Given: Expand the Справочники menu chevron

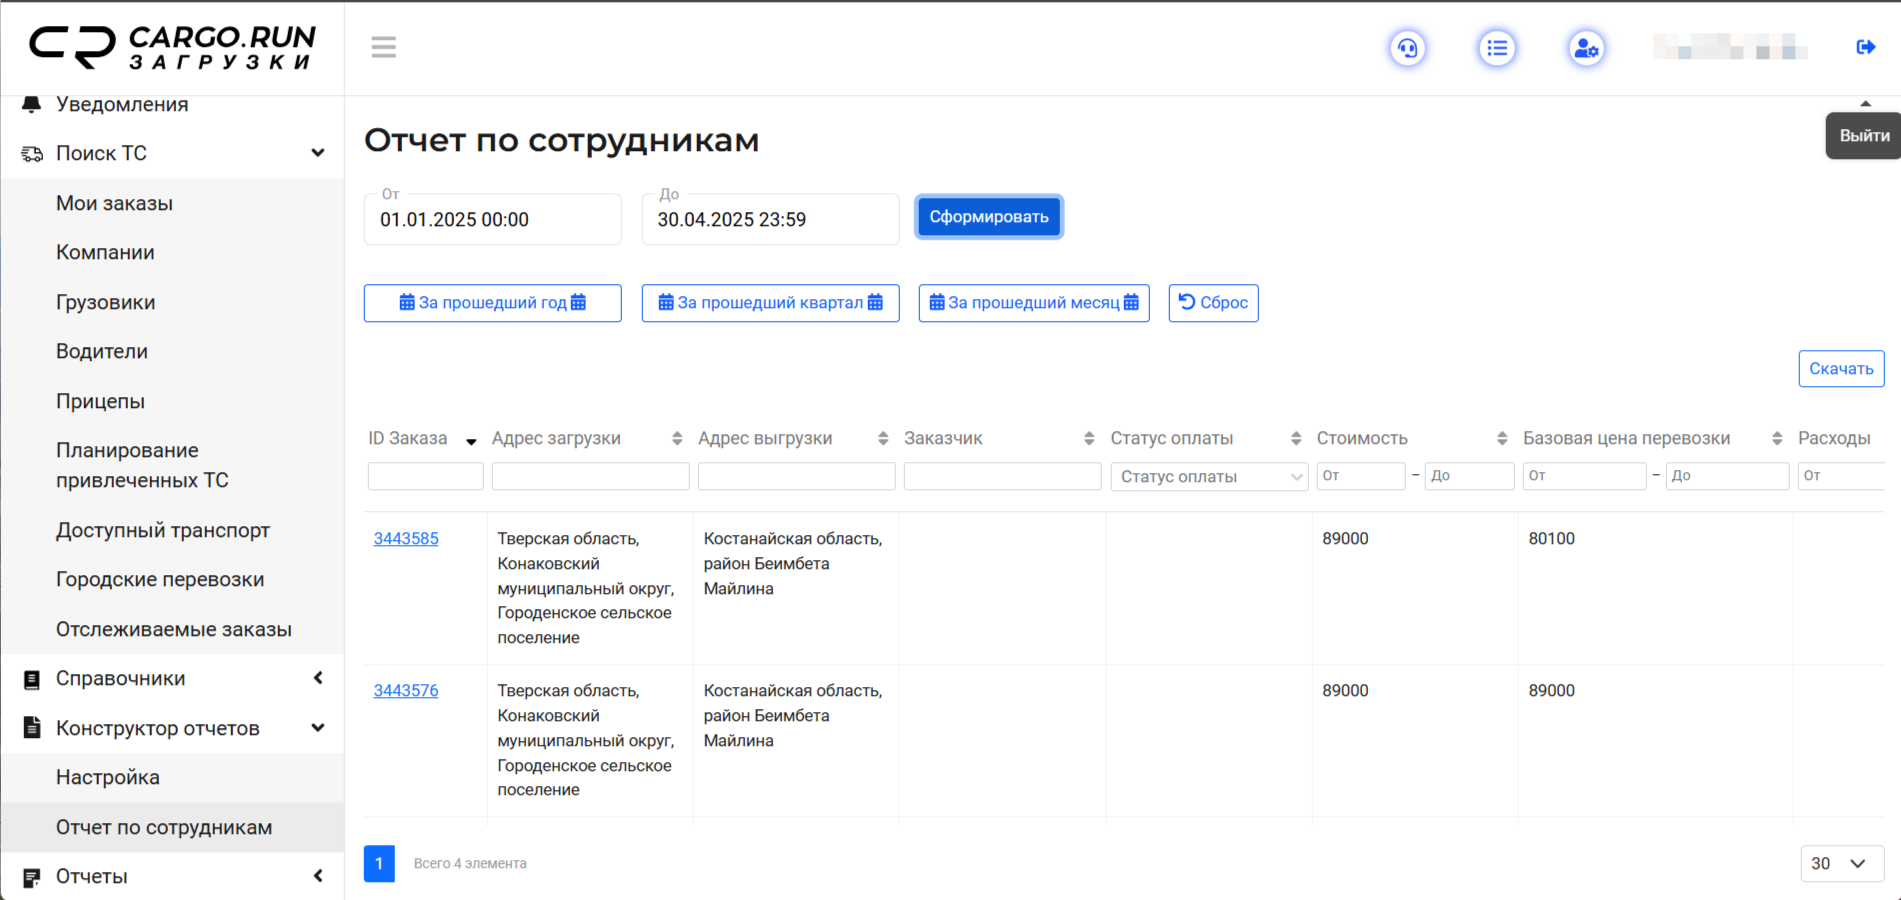Looking at the screenshot, I should pyautogui.click(x=318, y=678).
